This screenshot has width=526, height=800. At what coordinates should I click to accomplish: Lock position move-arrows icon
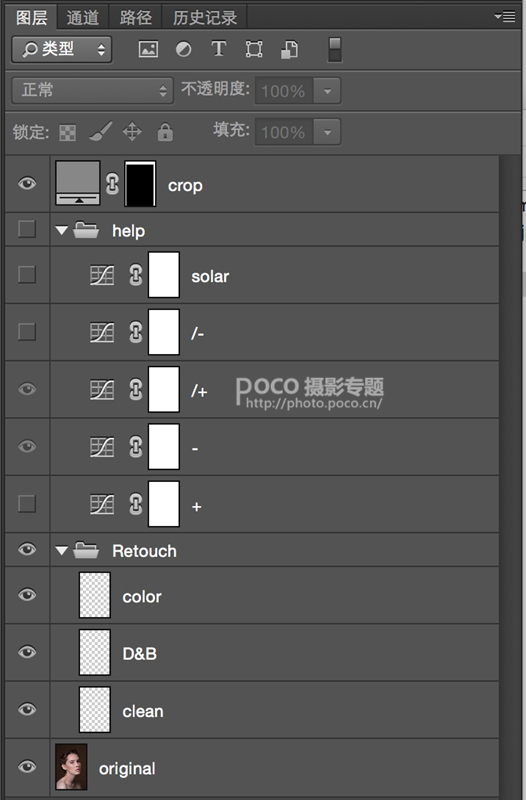point(132,132)
